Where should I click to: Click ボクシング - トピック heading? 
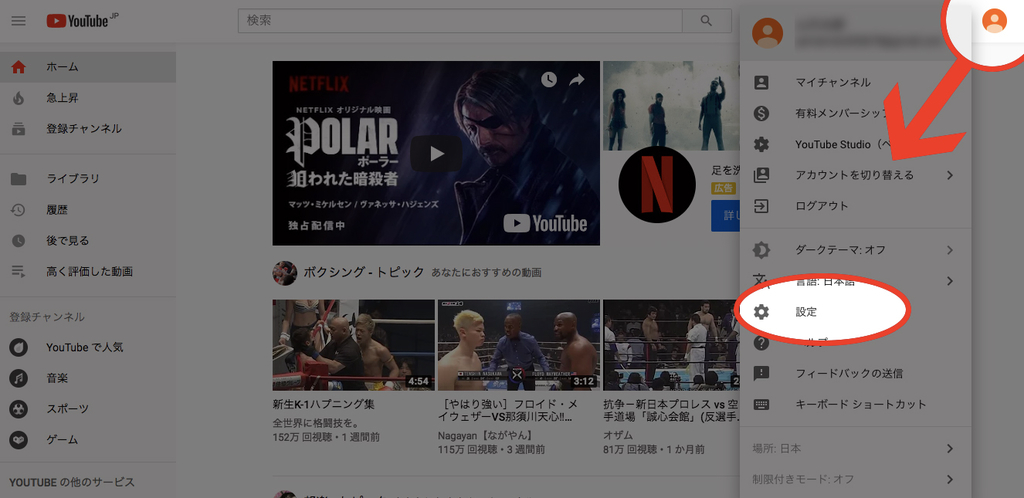tap(364, 272)
